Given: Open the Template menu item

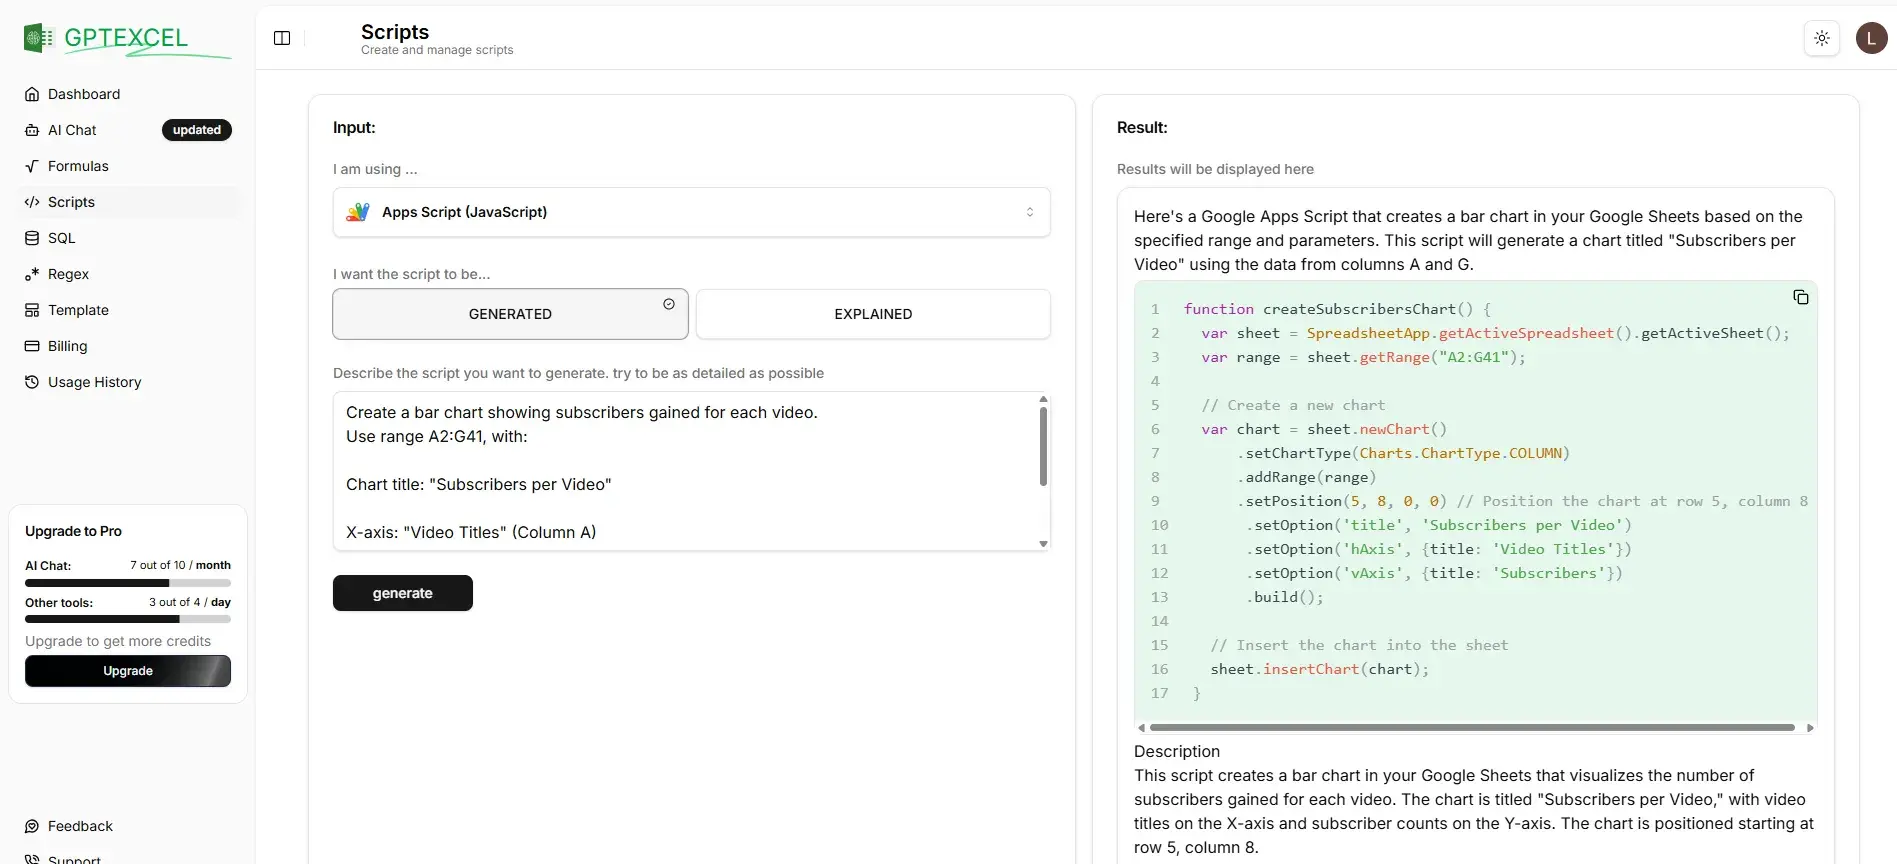Looking at the screenshot, I should click(78, 310).
